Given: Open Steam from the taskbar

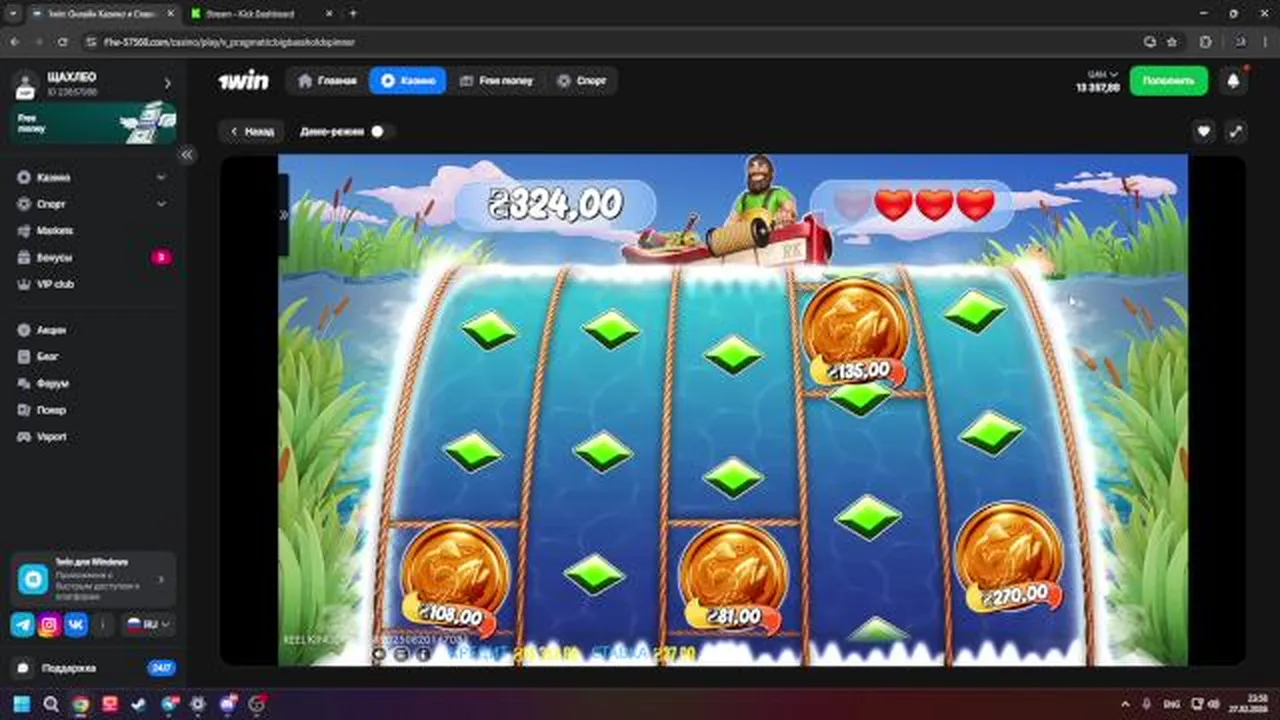Looking at the screenshot, I should [139, 704].
